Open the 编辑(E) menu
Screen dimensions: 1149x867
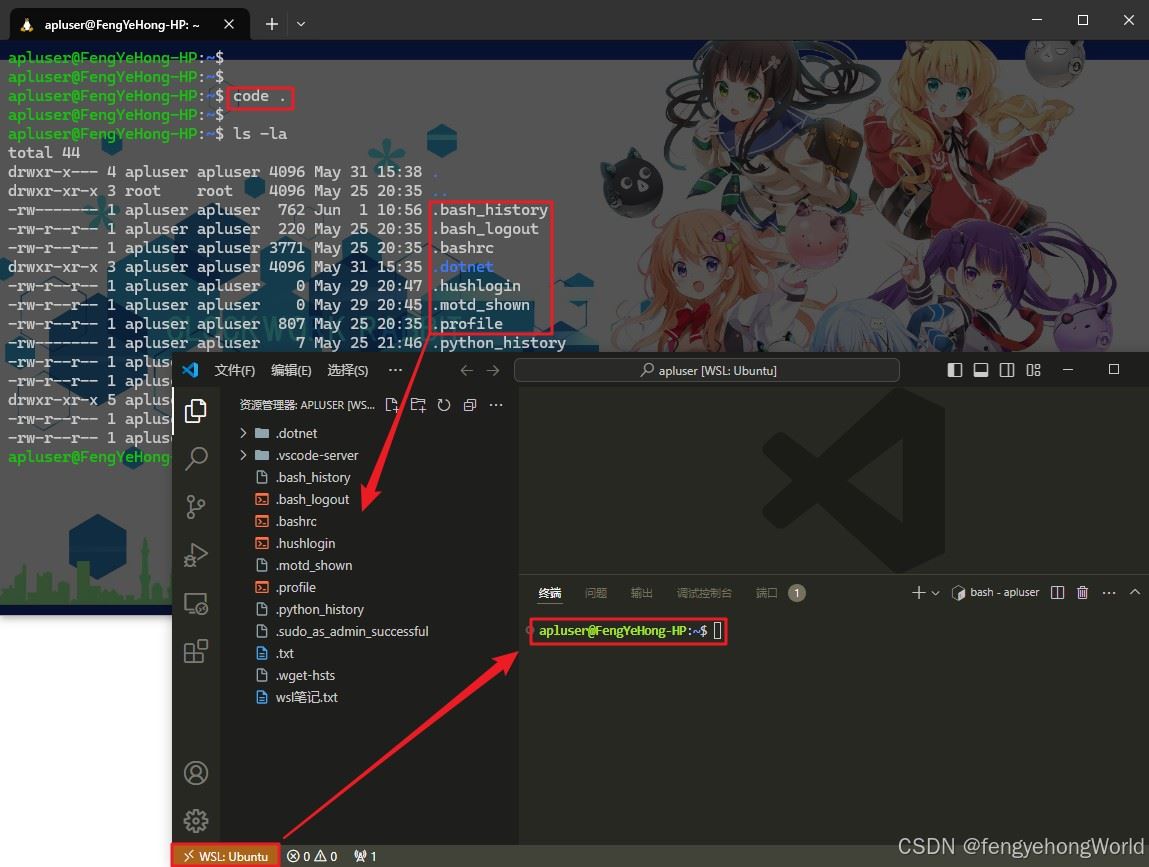[x=291, y=370]
